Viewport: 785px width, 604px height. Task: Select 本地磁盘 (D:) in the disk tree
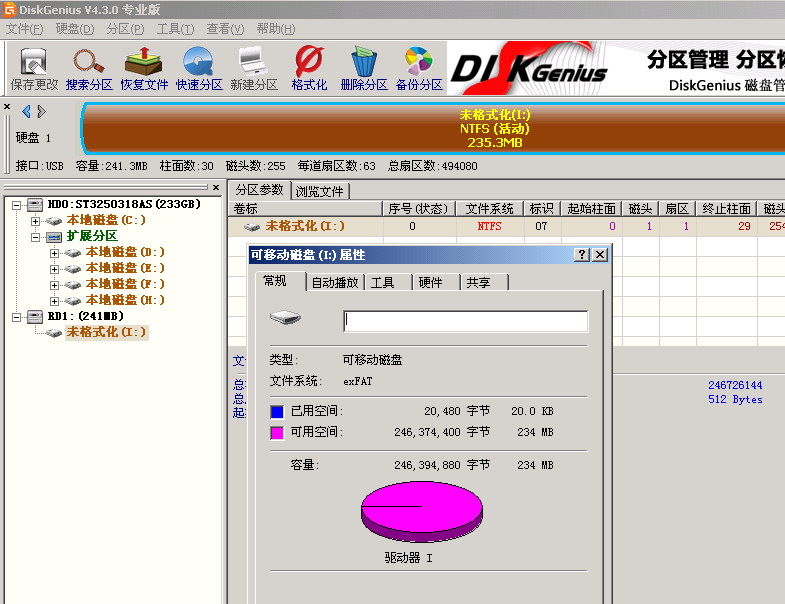[125, 252]
